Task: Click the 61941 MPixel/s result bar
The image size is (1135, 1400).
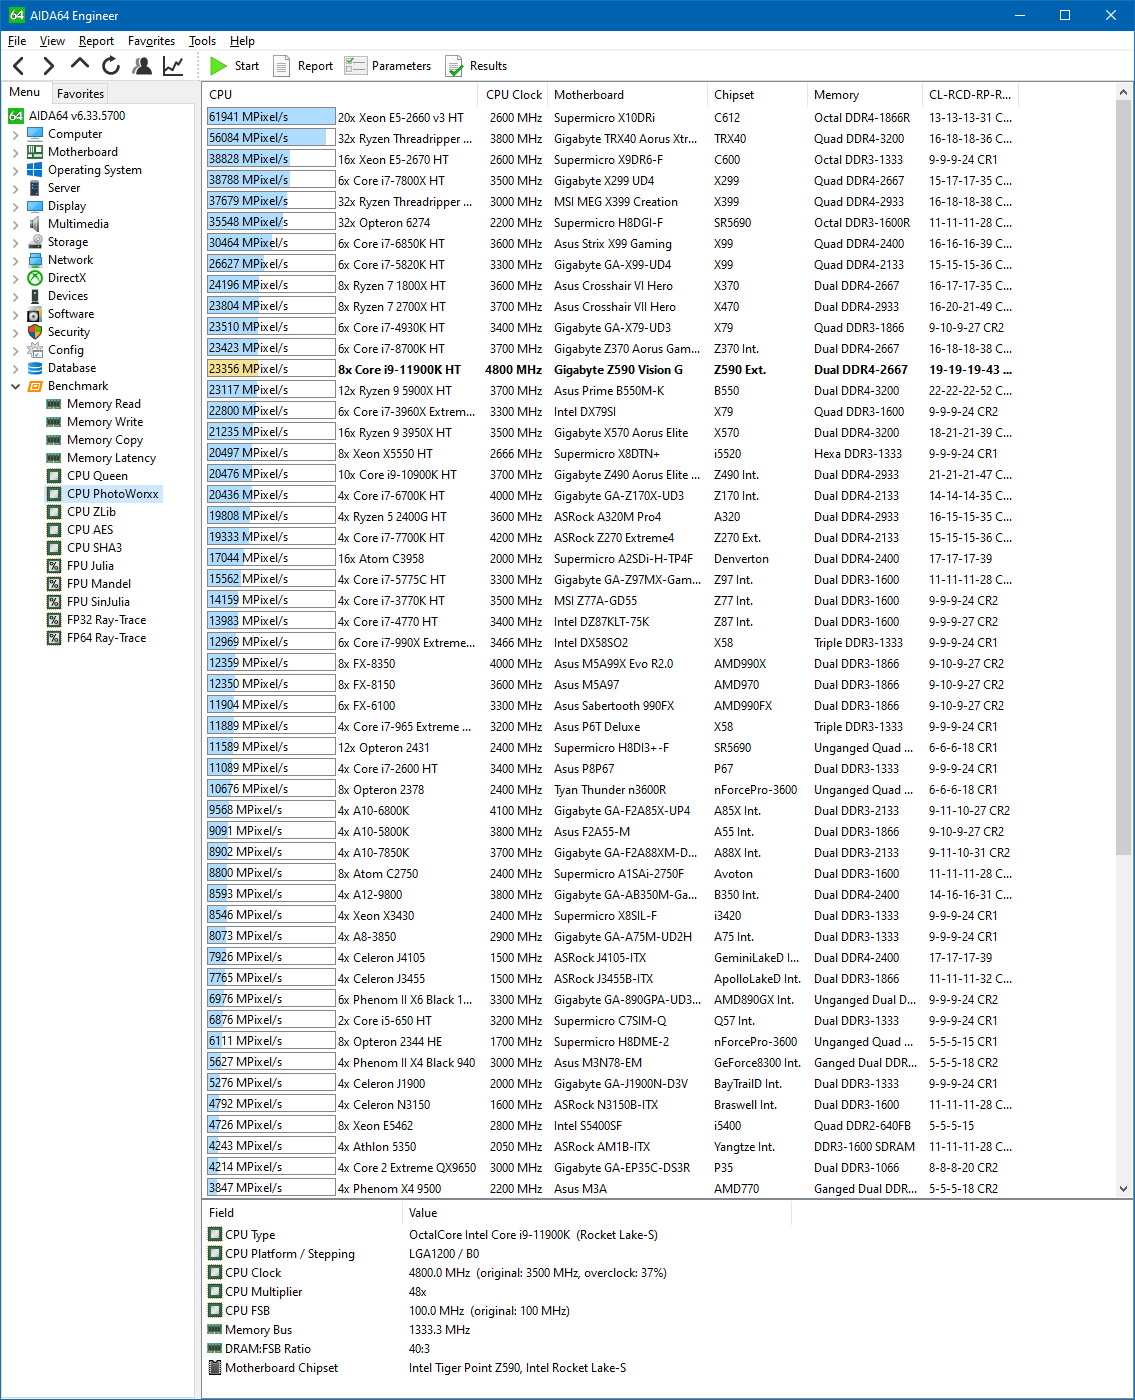Action: point(271,117)
